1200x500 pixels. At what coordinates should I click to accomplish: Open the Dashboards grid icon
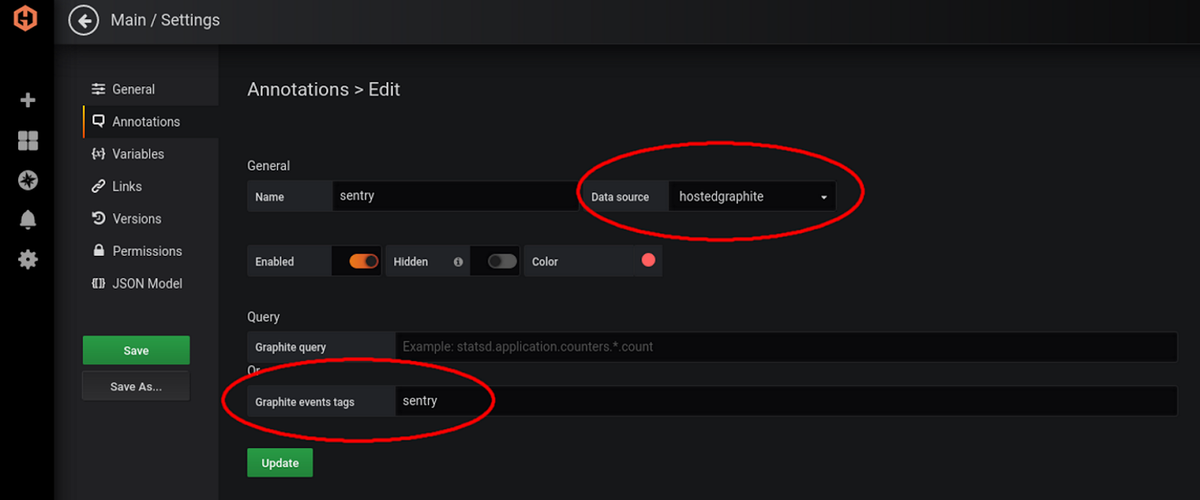tap(28, 140)
